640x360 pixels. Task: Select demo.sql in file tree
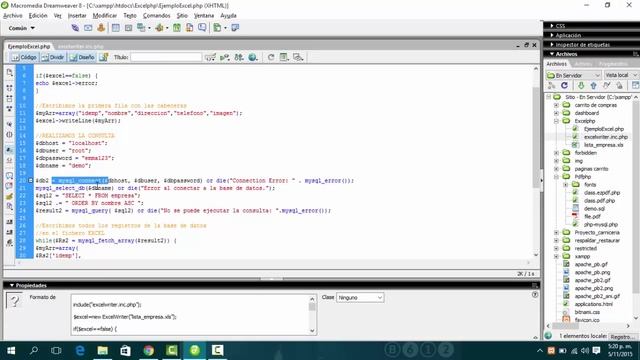[x=594, y=209]
